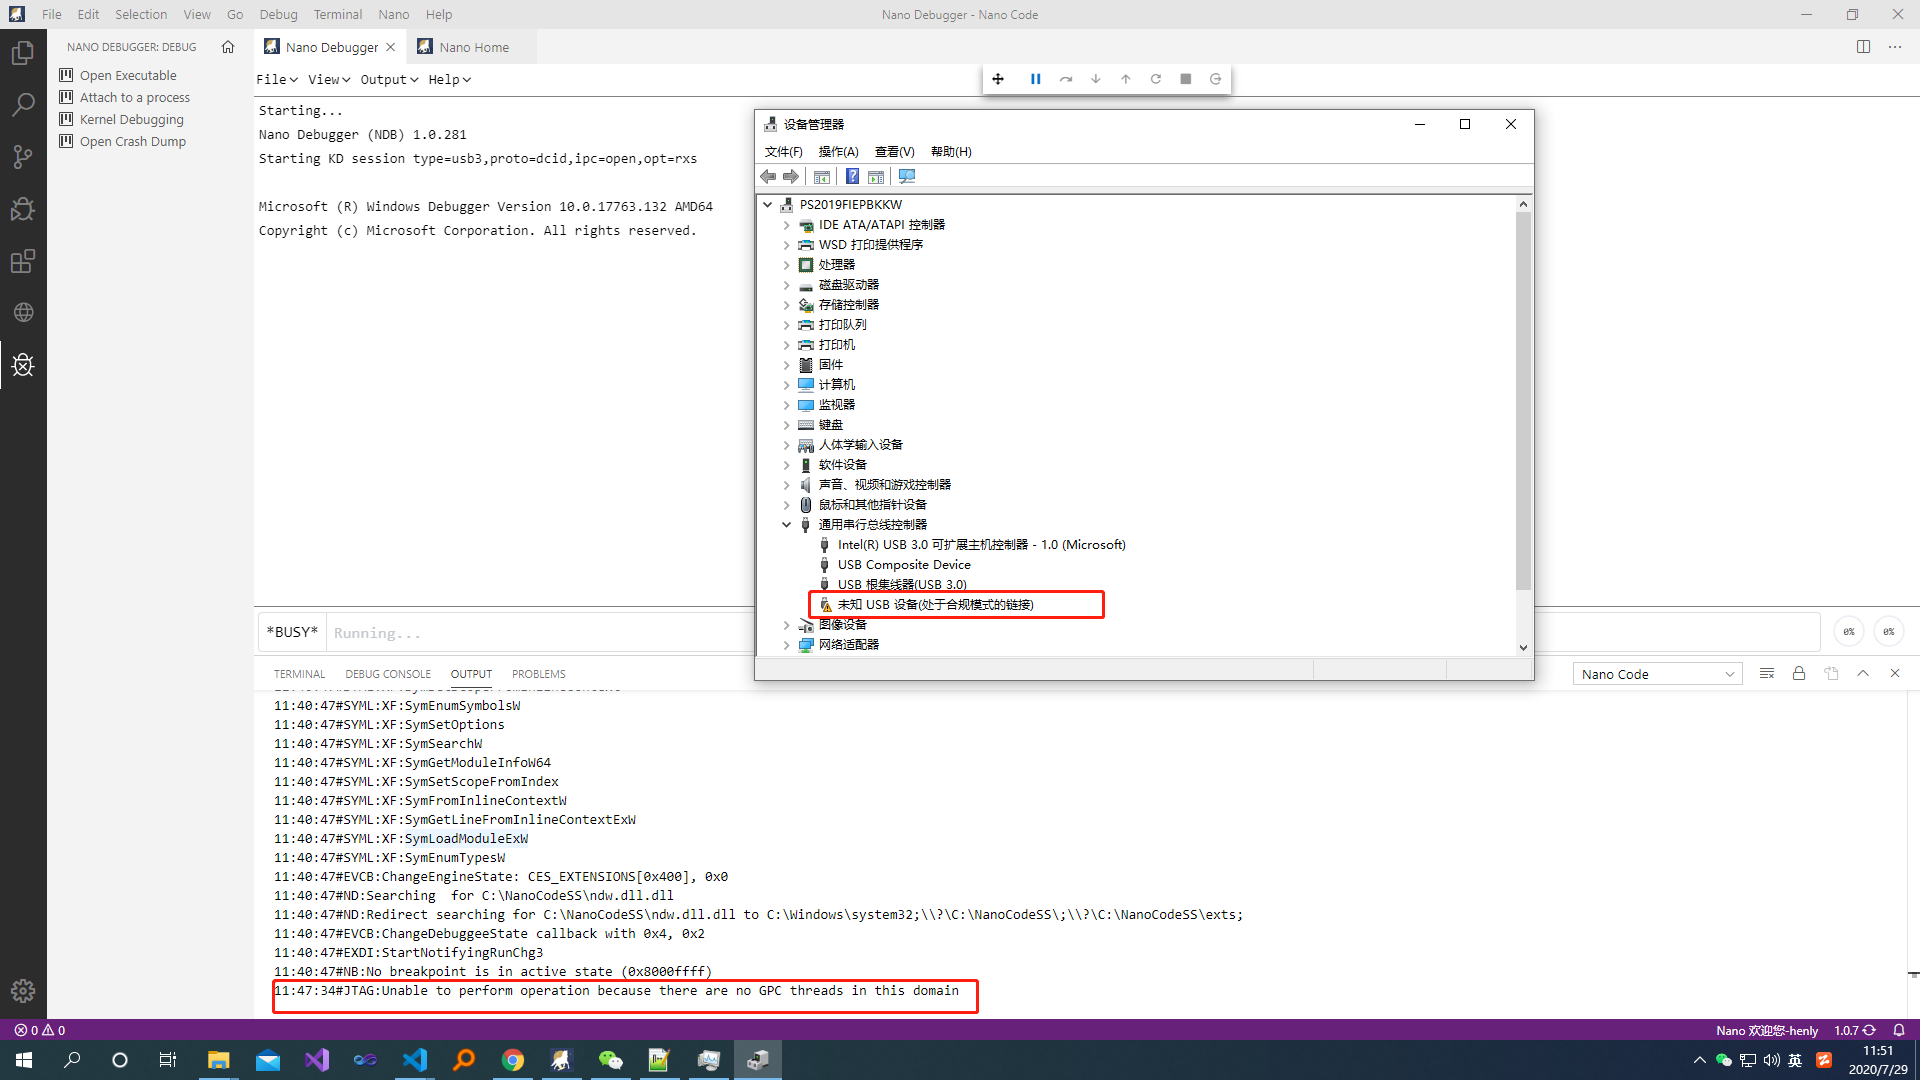The height and width of the screenshot is (1080, 1920).
Task: Toggle the output scroll lock
Action: pyautogui.click(x=1799, y=674)
